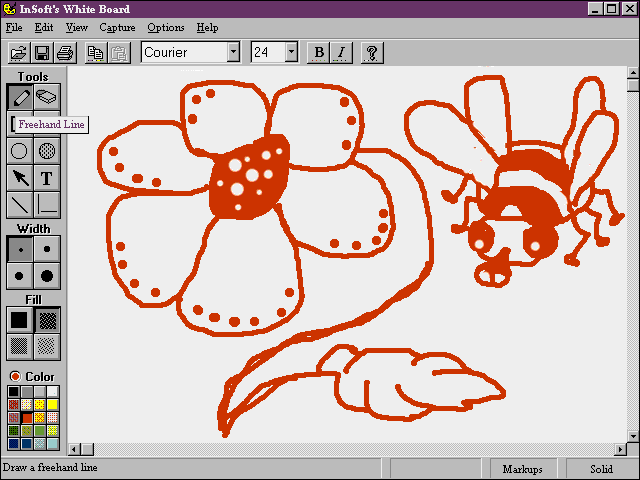This screenshot has height=480, width=640.
Task: Select the thickest line width
Action: (x=47, y=275)
